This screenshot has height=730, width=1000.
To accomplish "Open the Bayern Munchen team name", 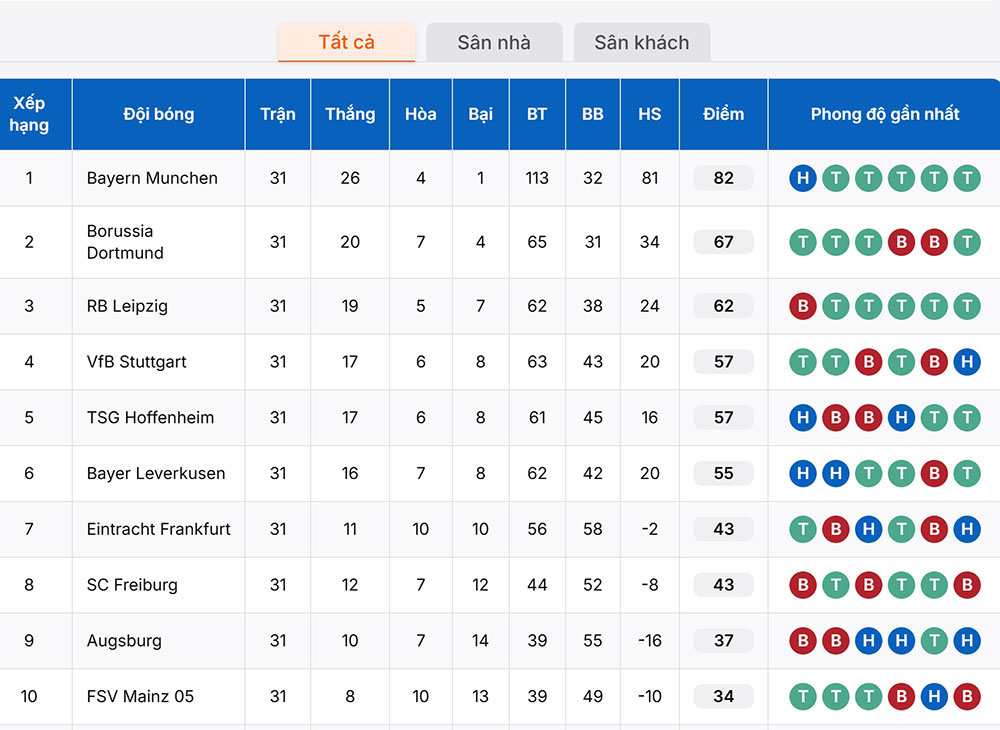I will coord(152,178).
